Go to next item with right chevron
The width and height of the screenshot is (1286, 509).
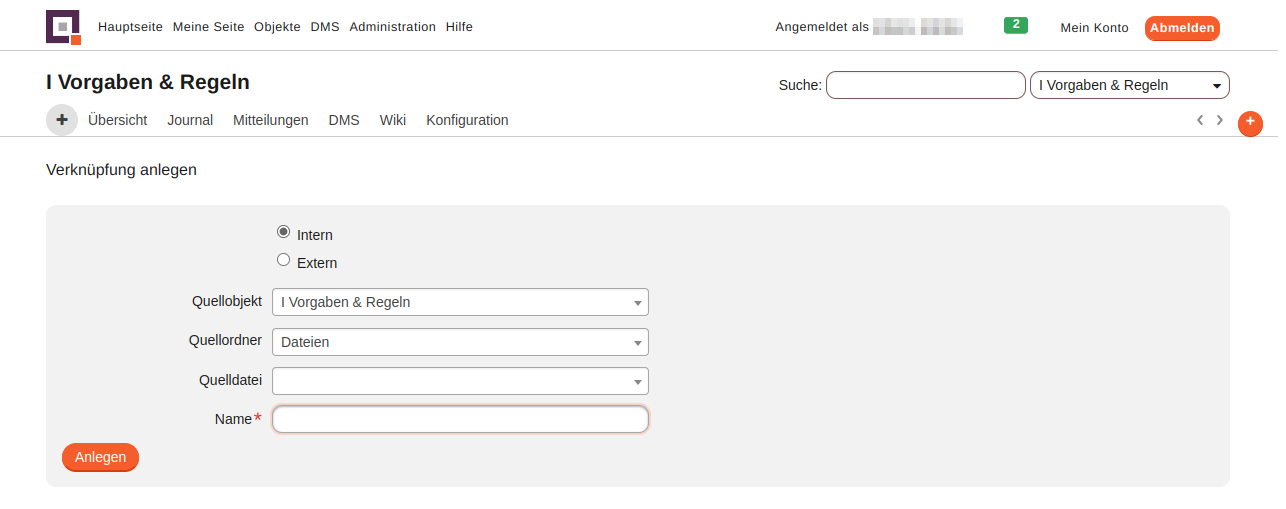(x=1220, y=120)
